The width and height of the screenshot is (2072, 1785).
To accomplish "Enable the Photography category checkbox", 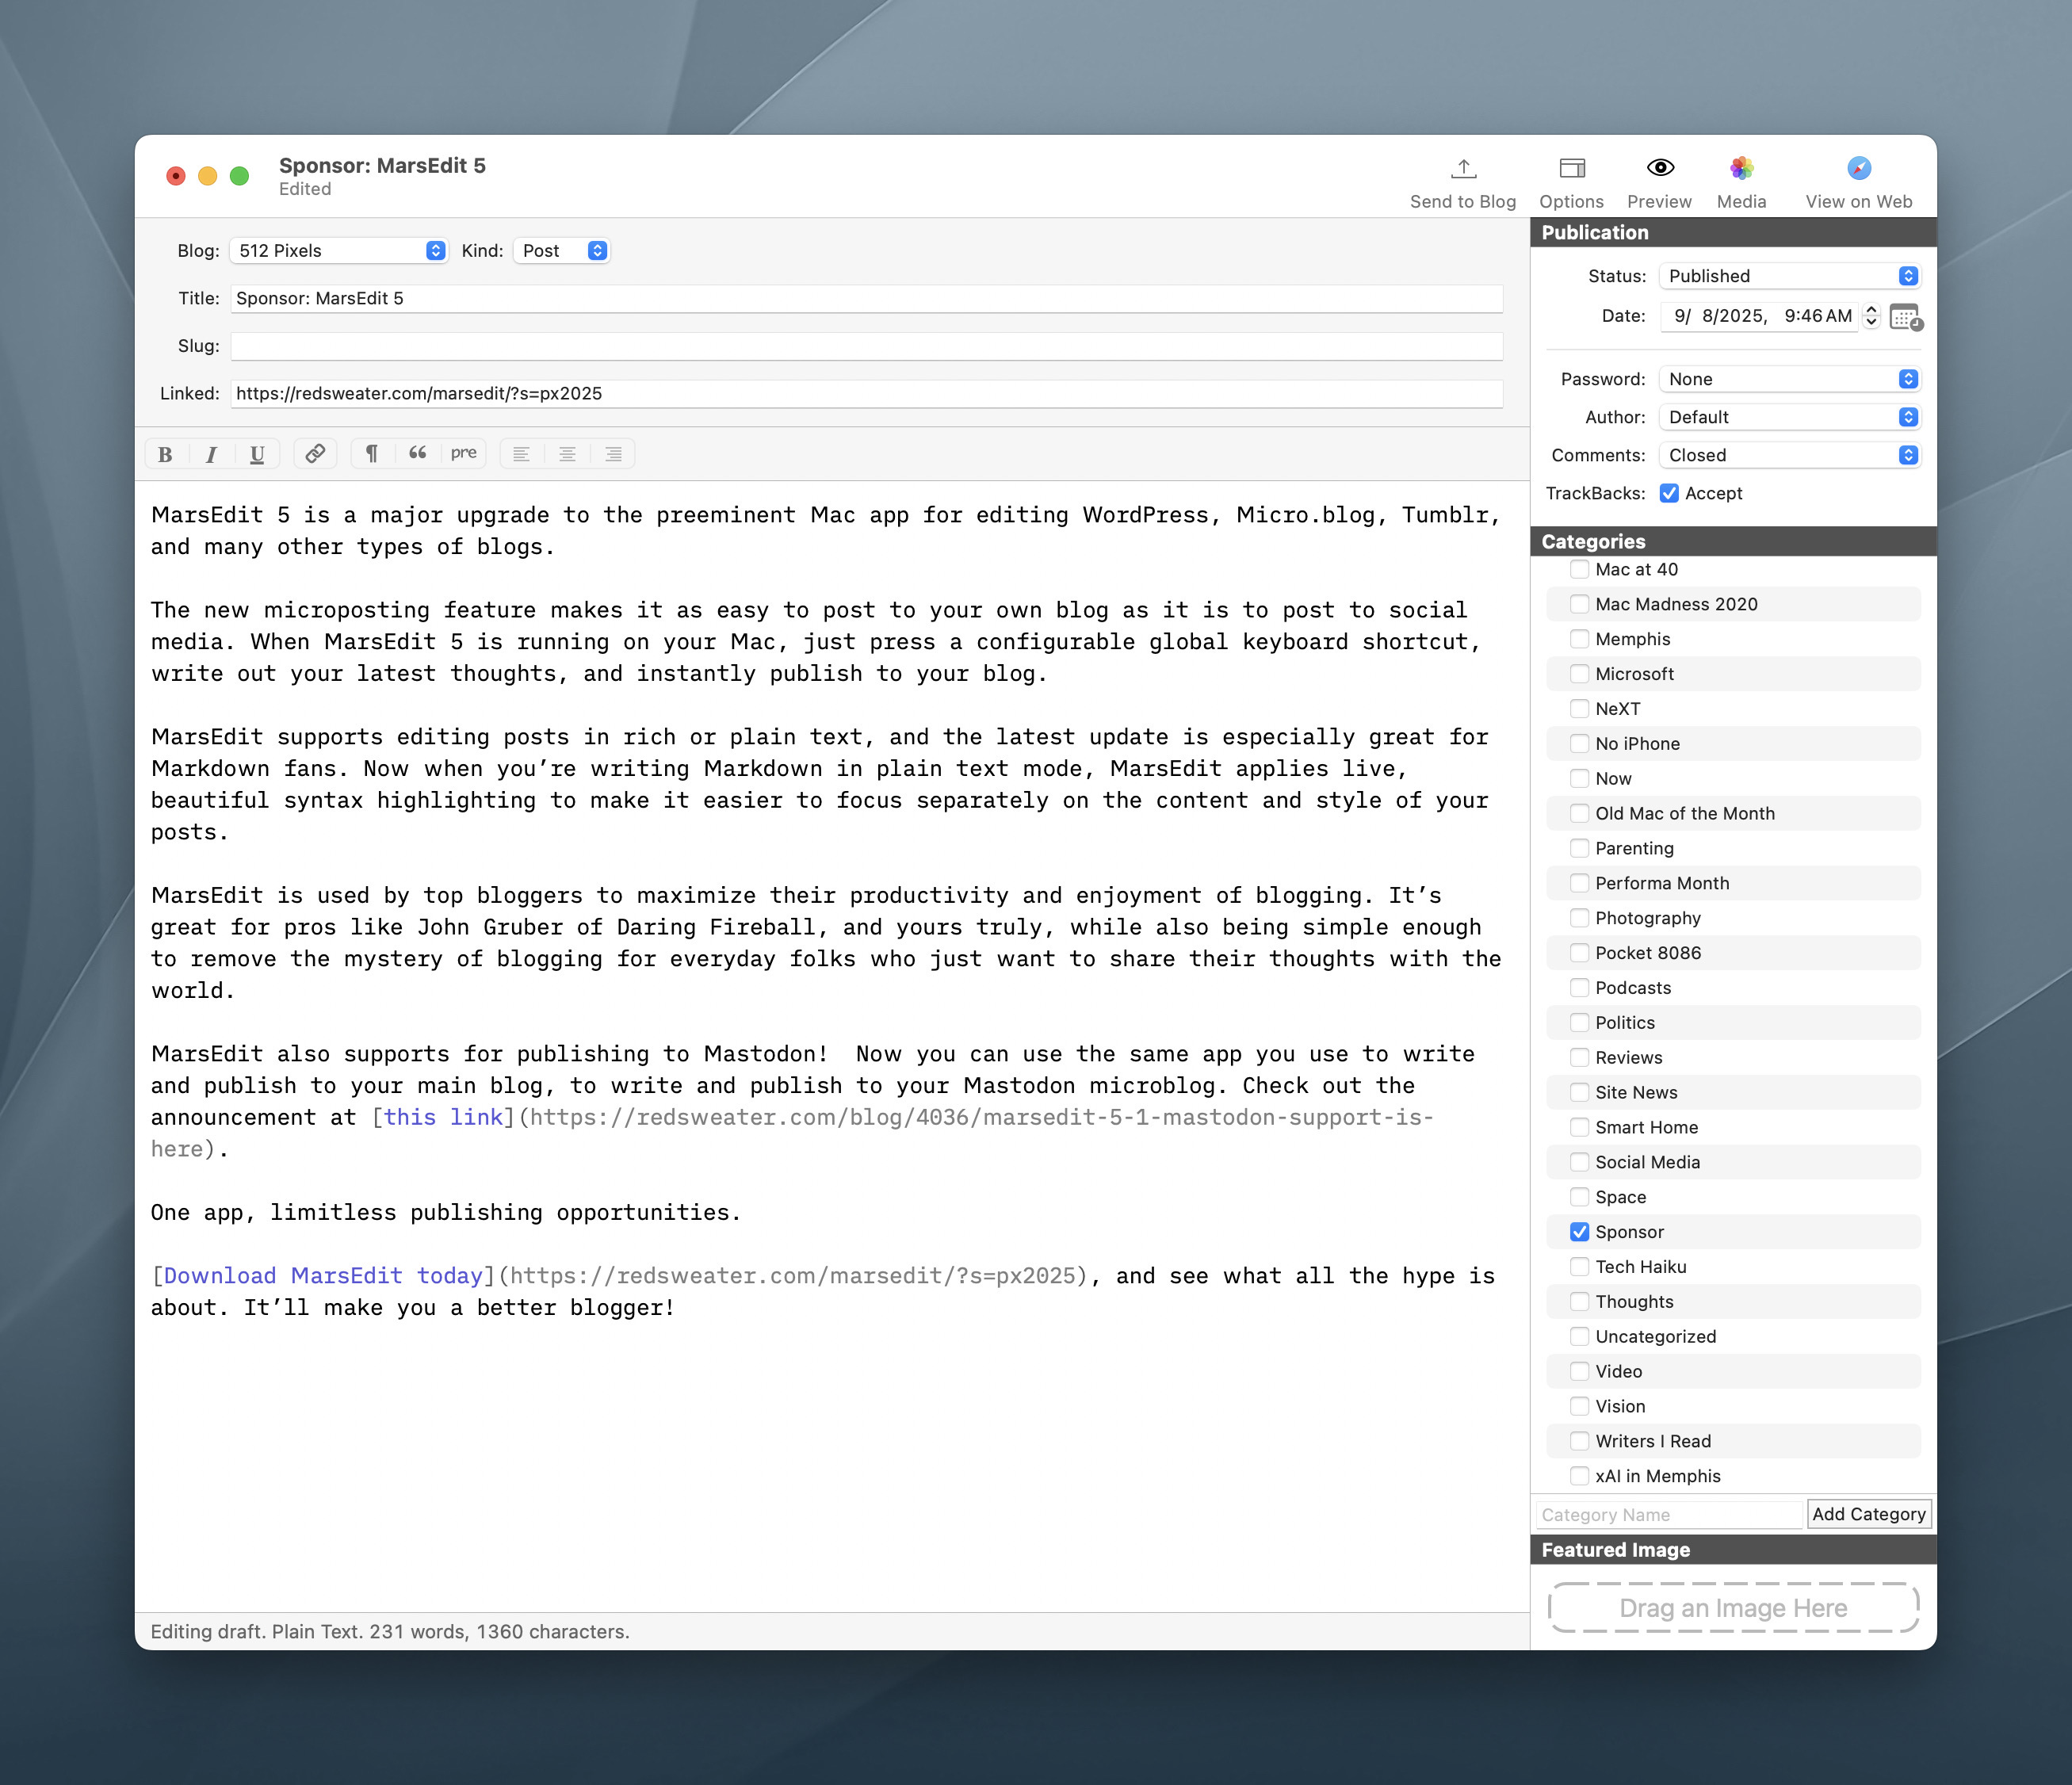I will point(1580,918).
